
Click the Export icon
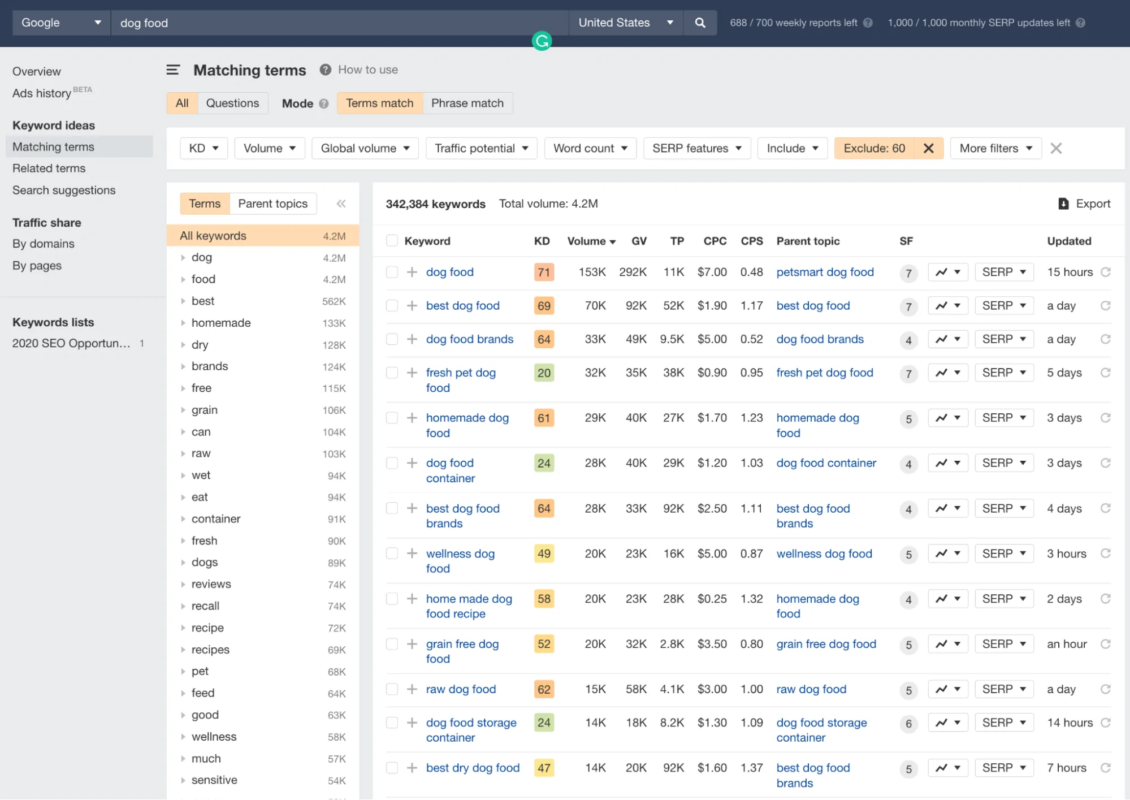point(1063,204)
